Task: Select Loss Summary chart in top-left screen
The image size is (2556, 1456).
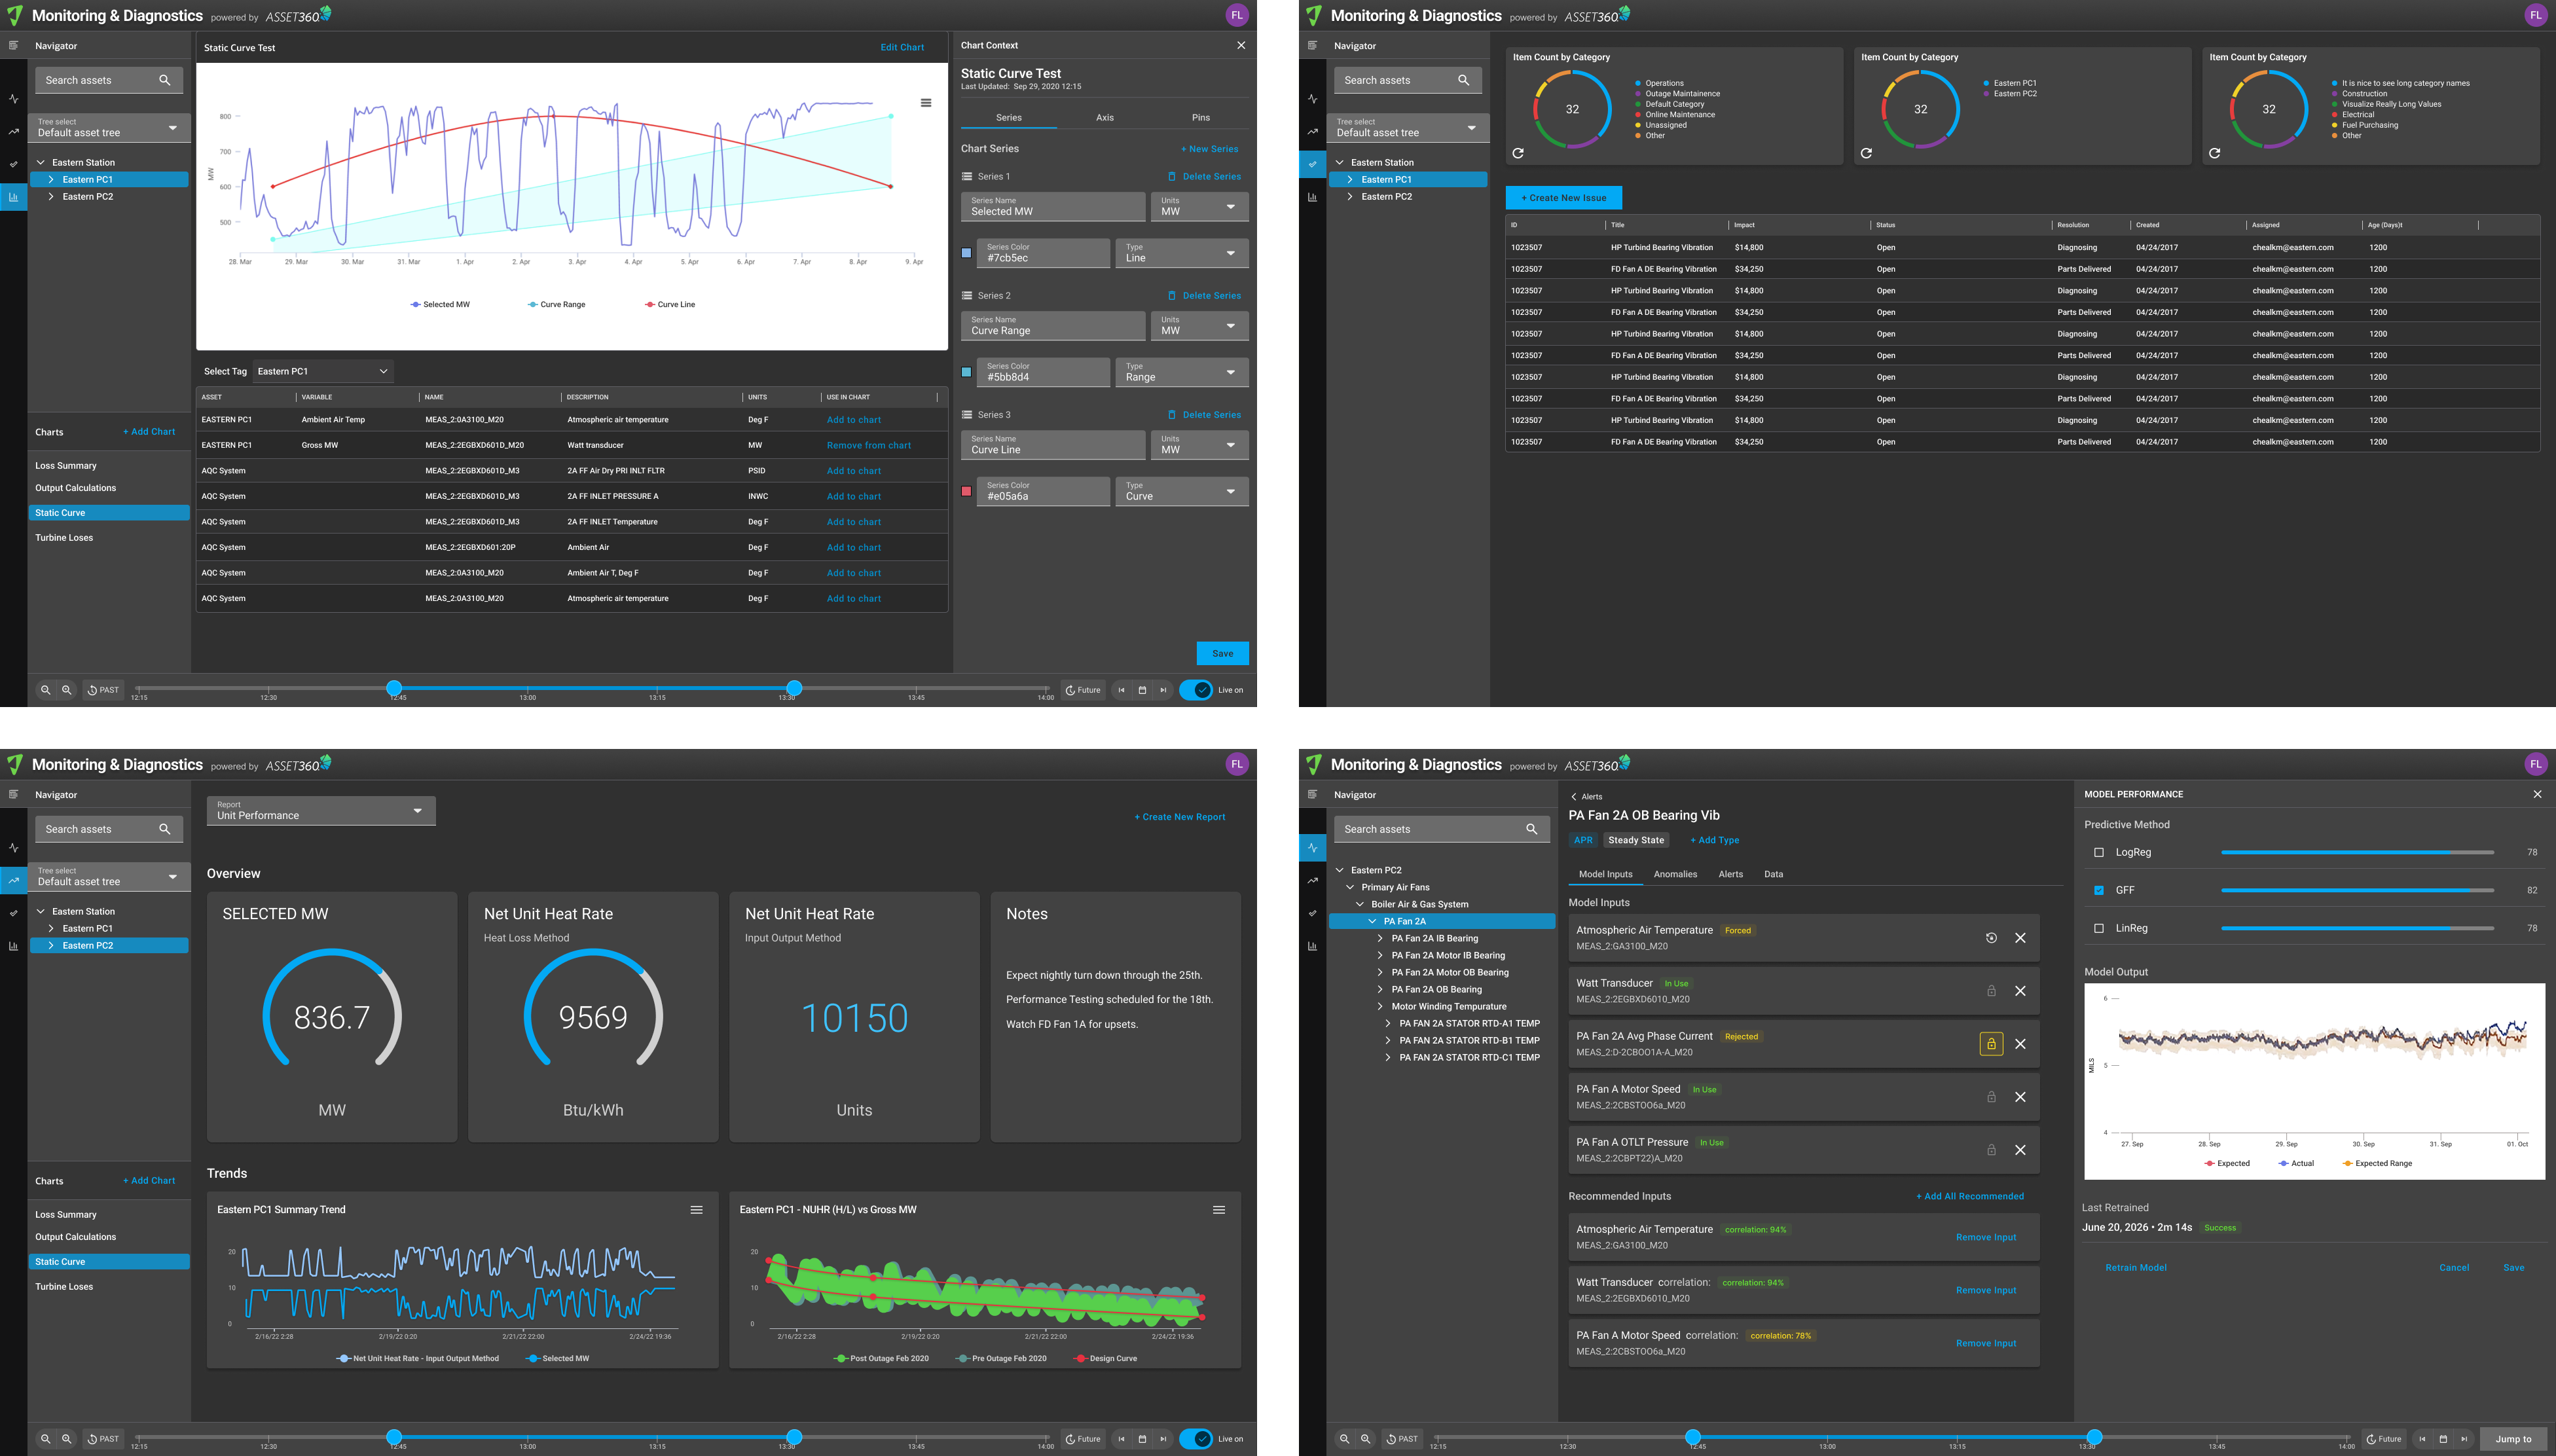Action: [x=66, y=466]
